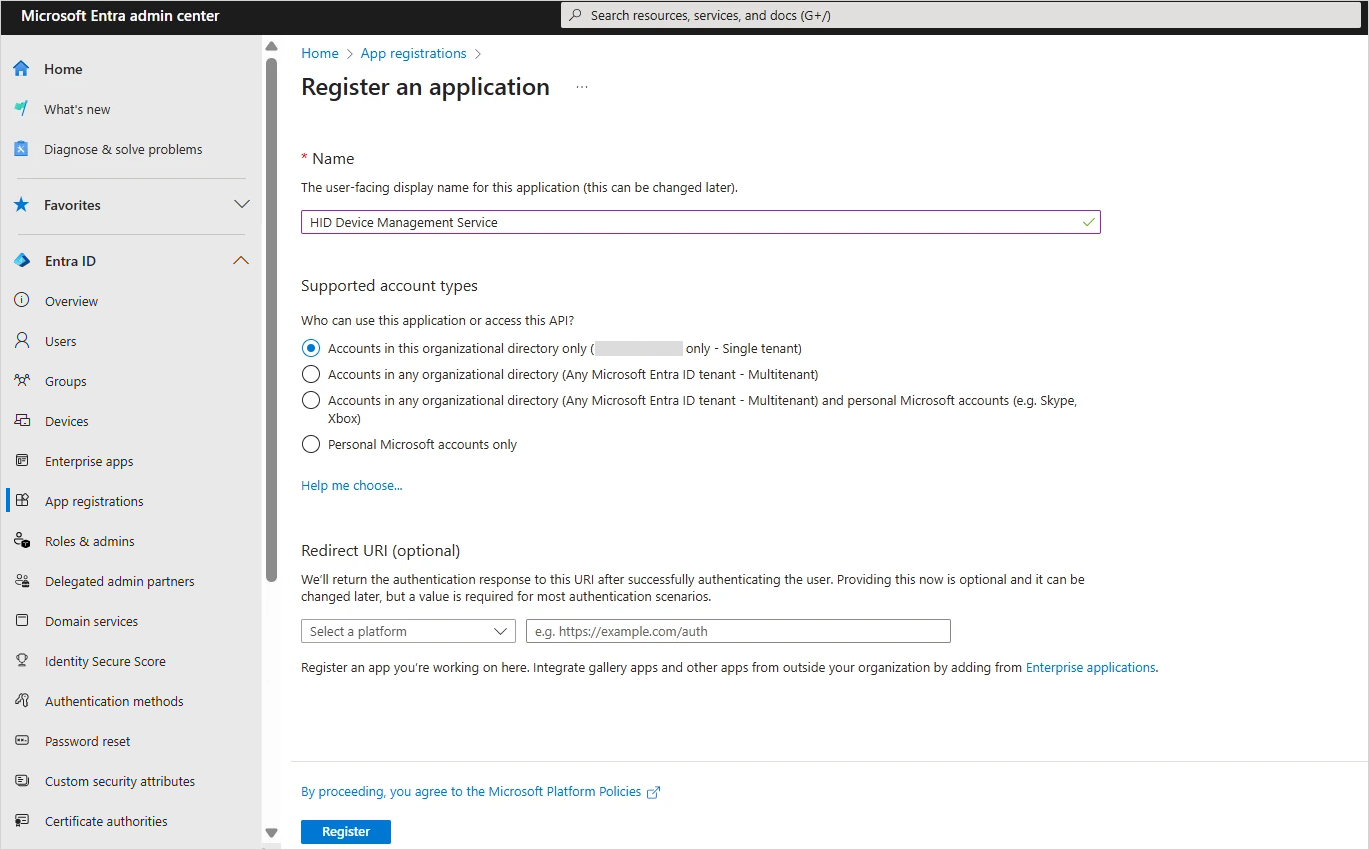Click the Register button
This screenshot has height=850, width=1369.
(x=346, y=832)
